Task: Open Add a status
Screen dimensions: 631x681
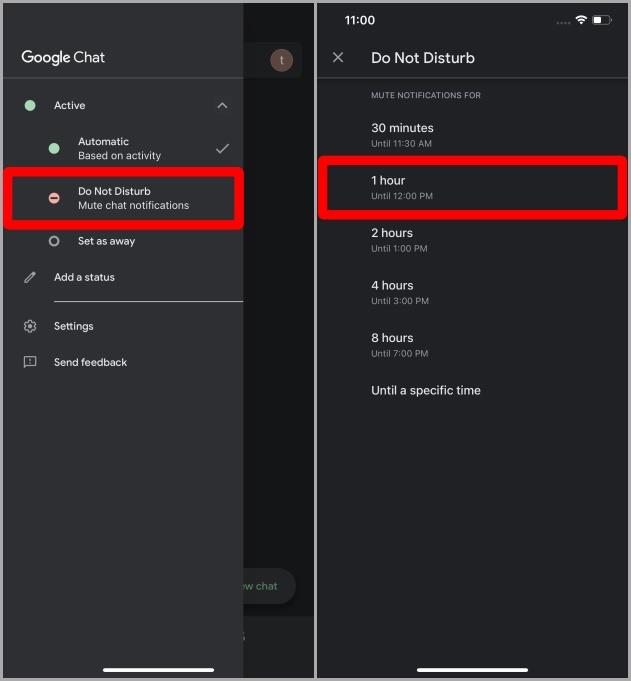Action: coord(123,277)
